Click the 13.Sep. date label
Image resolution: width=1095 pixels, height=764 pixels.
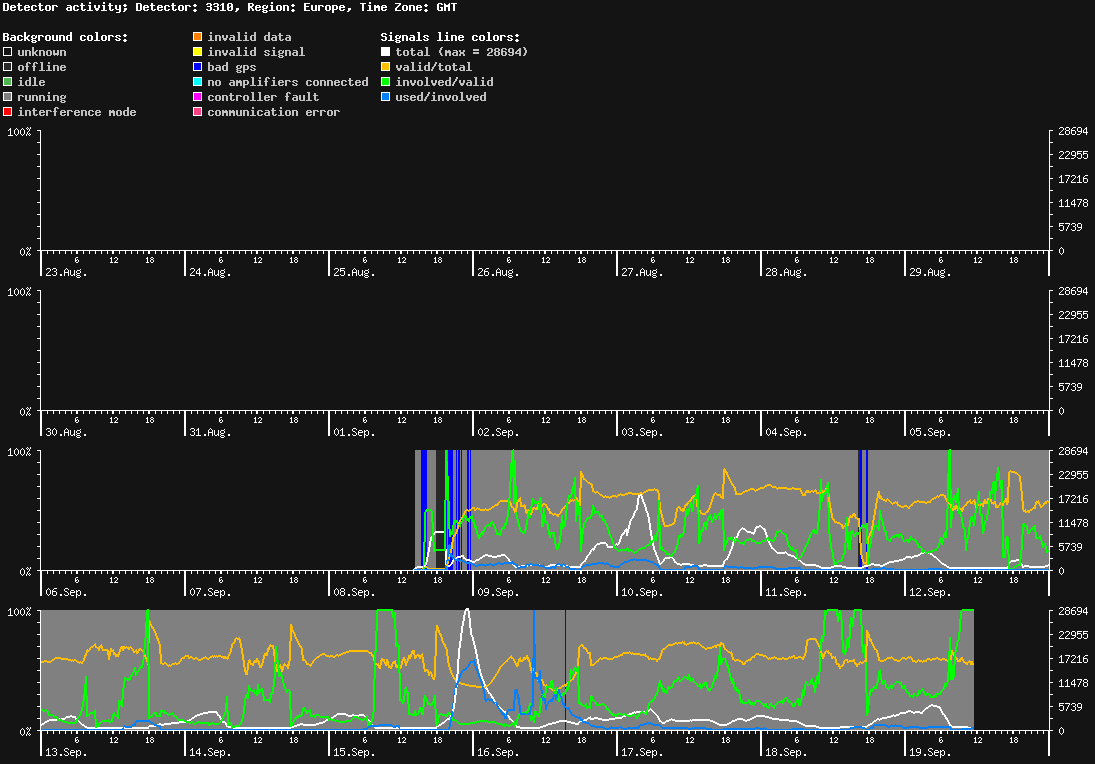coord(66,752)
